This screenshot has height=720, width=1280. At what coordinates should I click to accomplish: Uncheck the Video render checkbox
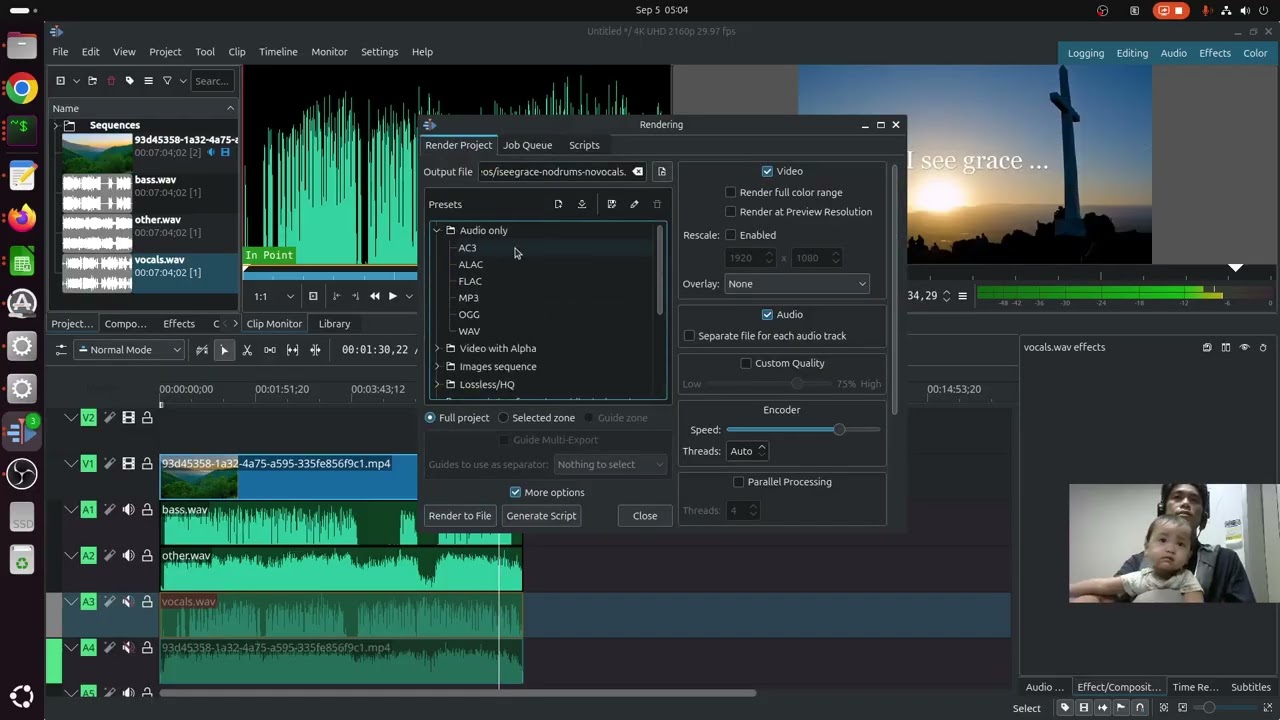point(767,172)
